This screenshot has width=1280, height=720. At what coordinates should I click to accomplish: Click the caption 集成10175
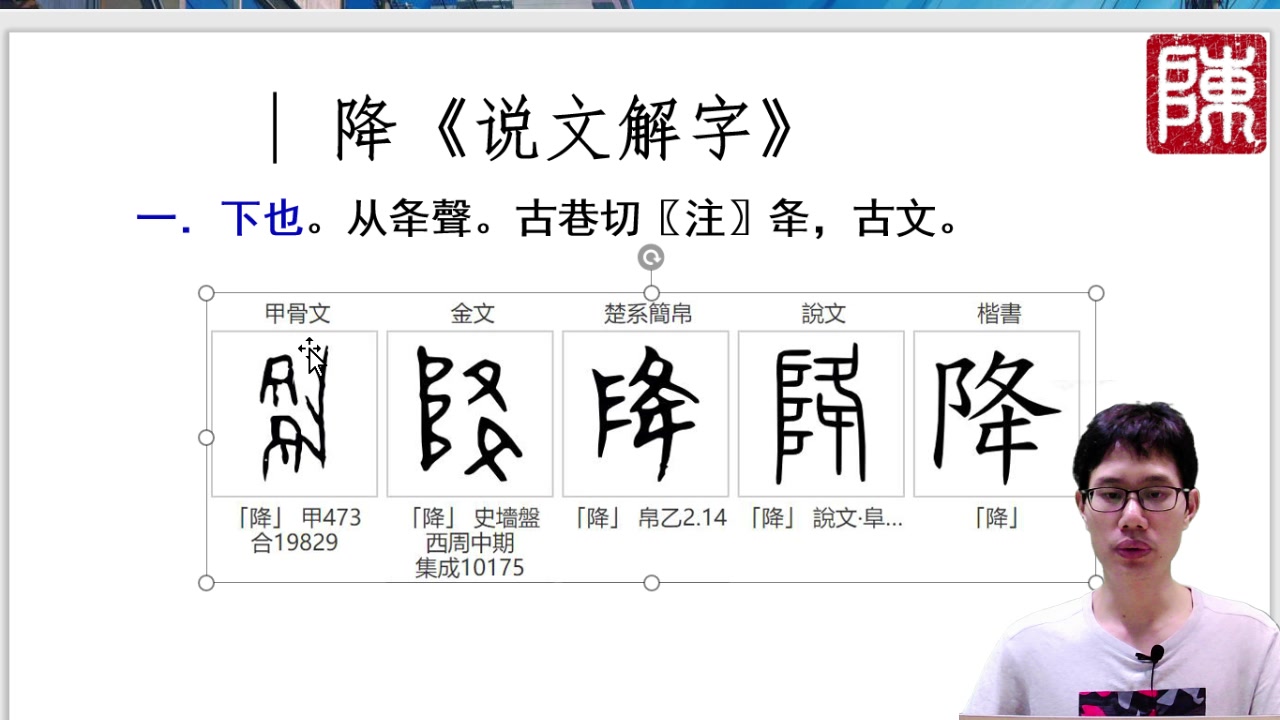coord(470,568)
